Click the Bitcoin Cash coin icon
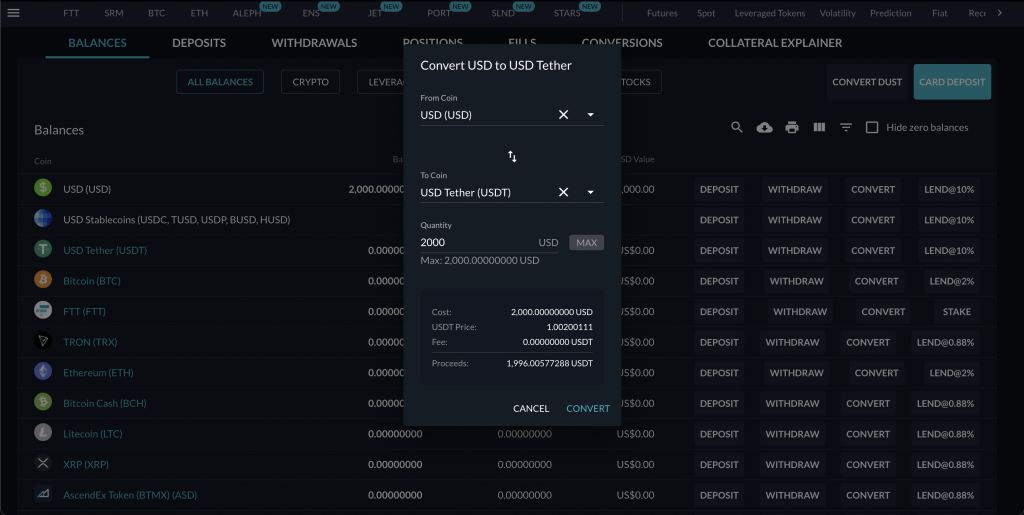Screen dimensions: 1024x515 click(x=43, y=402)
